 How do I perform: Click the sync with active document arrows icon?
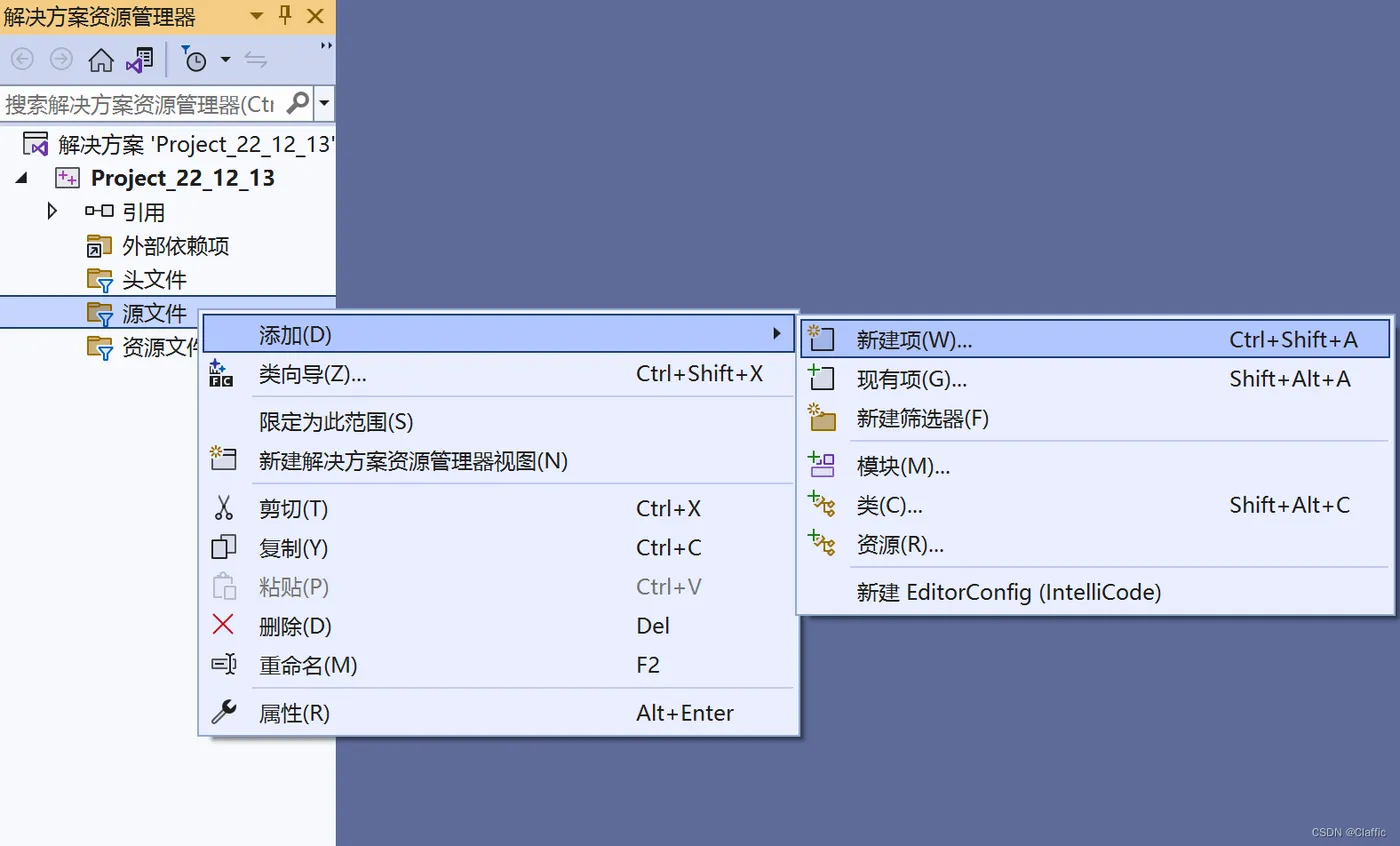pyautogui.click(x=256, y=60)
